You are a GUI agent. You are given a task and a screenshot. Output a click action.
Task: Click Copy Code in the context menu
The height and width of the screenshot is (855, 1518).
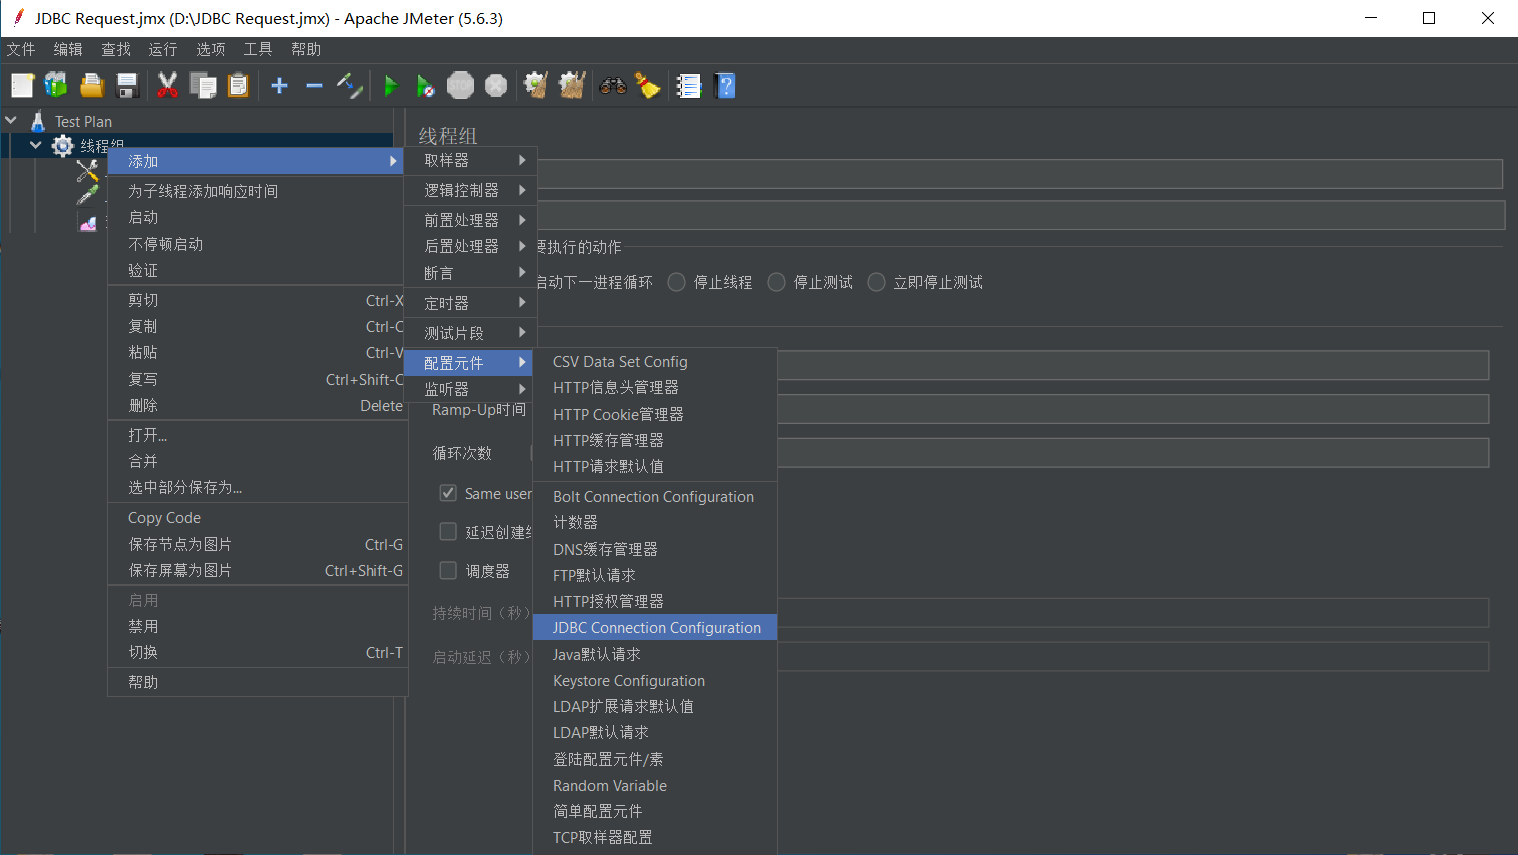tap(258, 518)
